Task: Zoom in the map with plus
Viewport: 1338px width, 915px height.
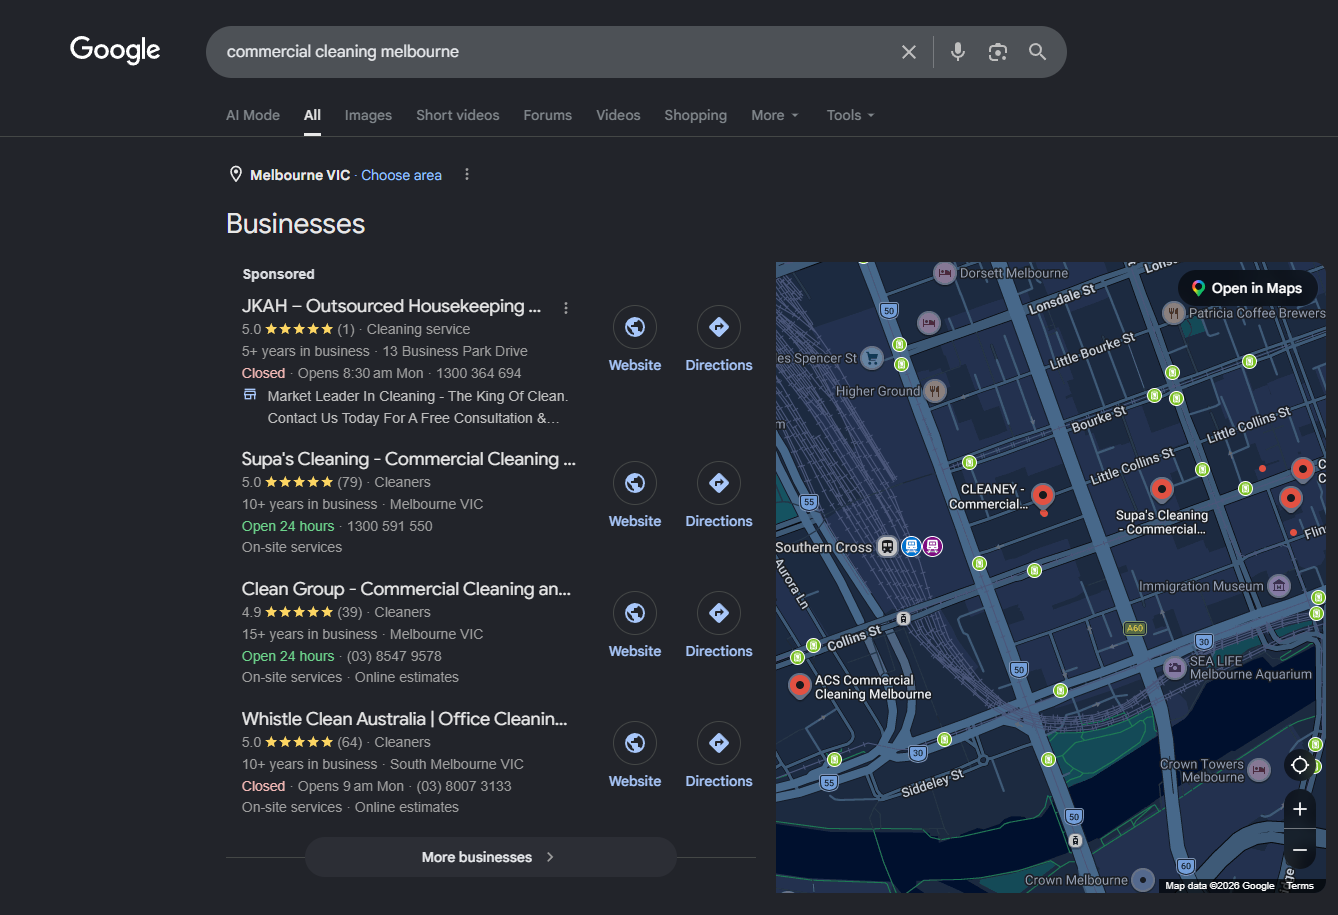Action: tap(1300, 809)
